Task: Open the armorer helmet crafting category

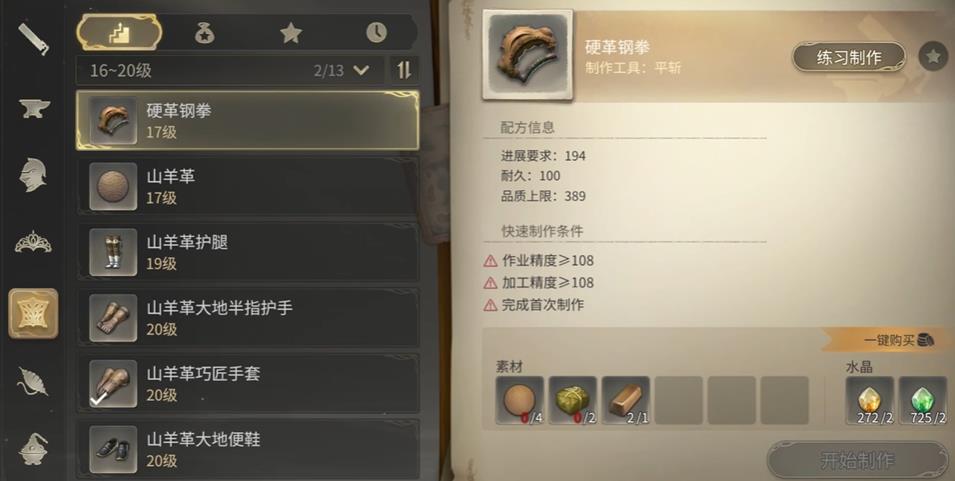Action: [33, 175]
